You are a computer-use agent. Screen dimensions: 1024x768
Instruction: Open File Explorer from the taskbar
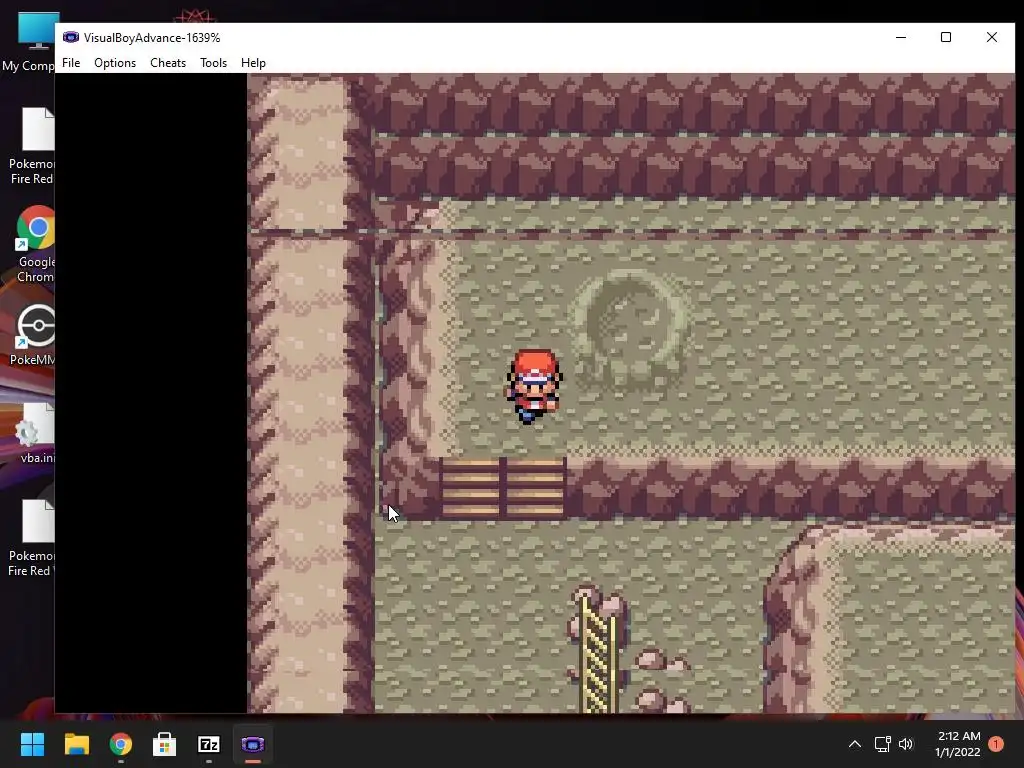76,744
